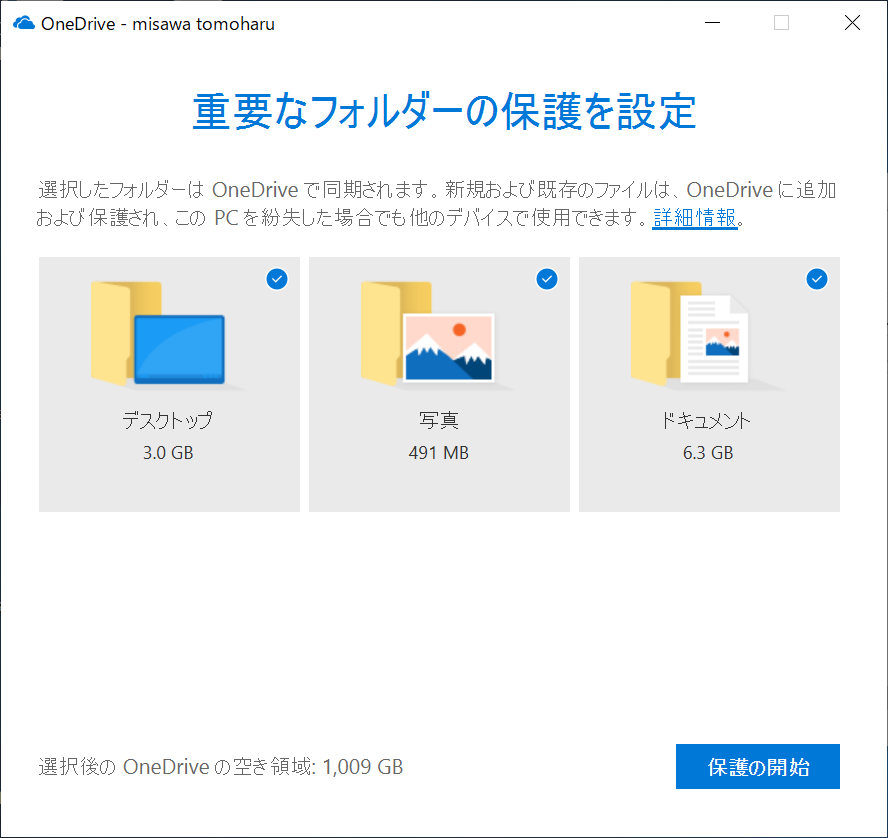Uncheck the 写真 folder checkmark
The width and height of the screenshot is (888, 838).
(x=547, y=279)
